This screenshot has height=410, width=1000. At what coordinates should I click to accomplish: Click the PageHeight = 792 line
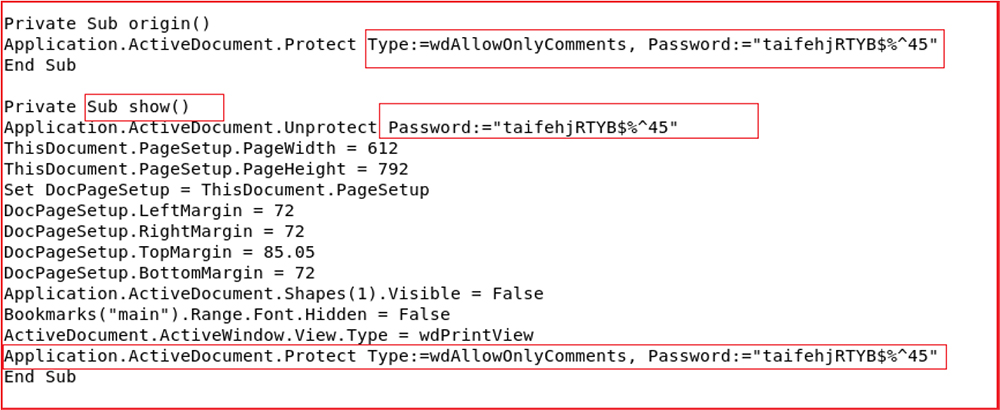click(206, 170)
